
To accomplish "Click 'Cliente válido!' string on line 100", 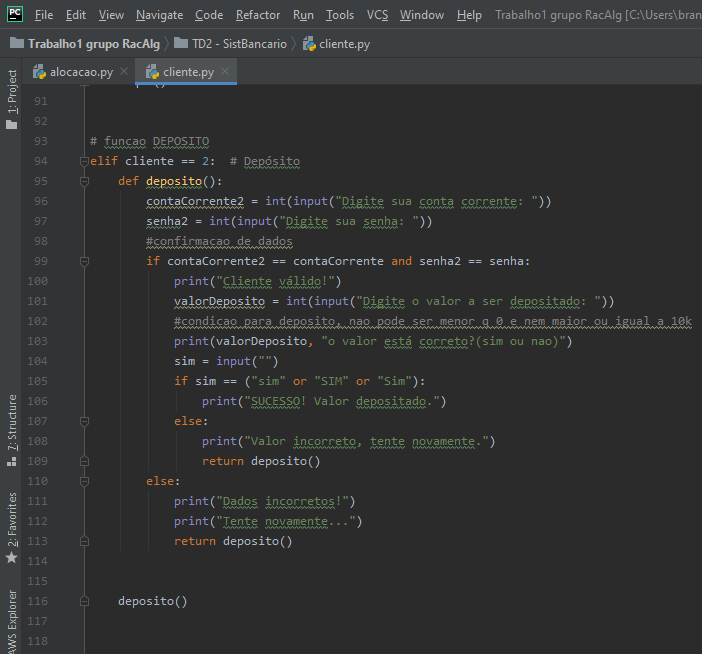I will [275, 282].
